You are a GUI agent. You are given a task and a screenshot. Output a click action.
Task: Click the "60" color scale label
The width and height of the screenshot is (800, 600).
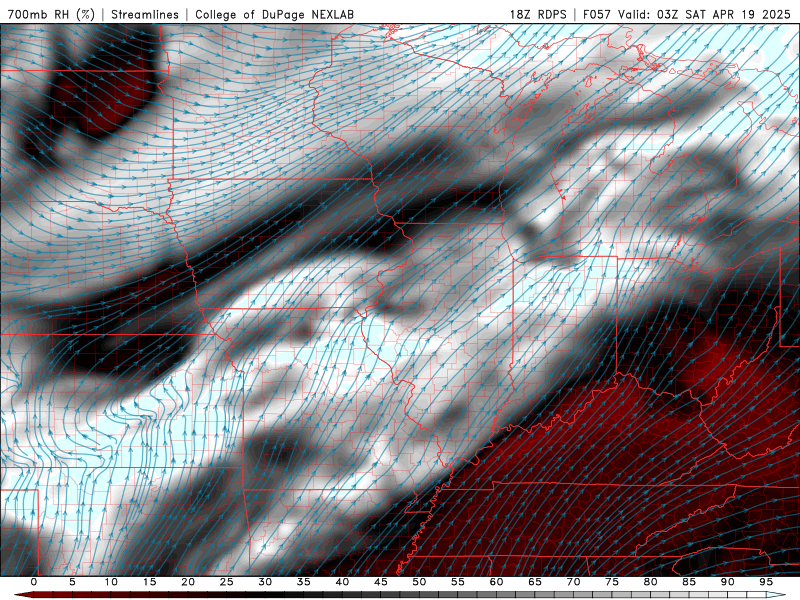[496, 582]
